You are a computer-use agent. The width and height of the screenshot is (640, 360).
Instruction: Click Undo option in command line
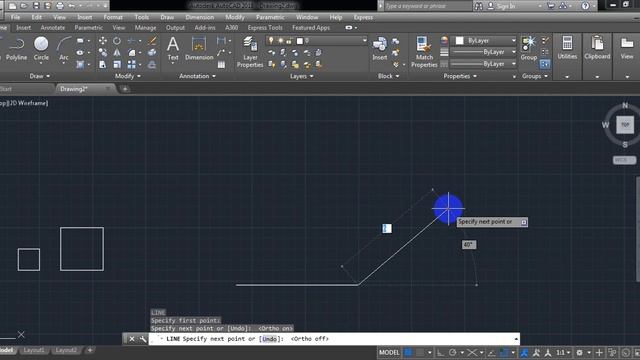(269, 339)
